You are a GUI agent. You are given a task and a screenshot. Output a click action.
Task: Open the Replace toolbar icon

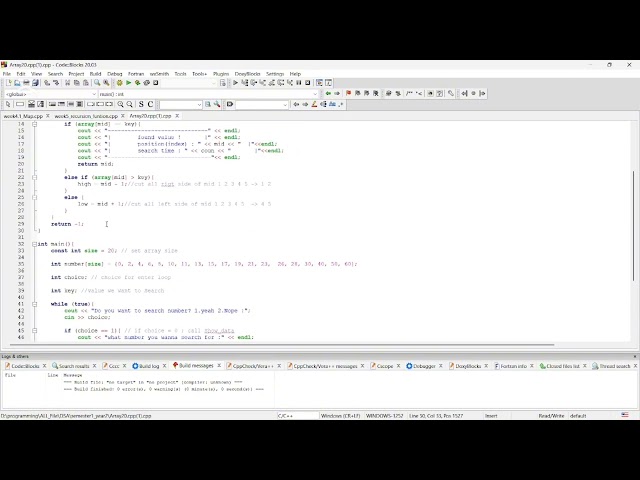tap(106, 83)
